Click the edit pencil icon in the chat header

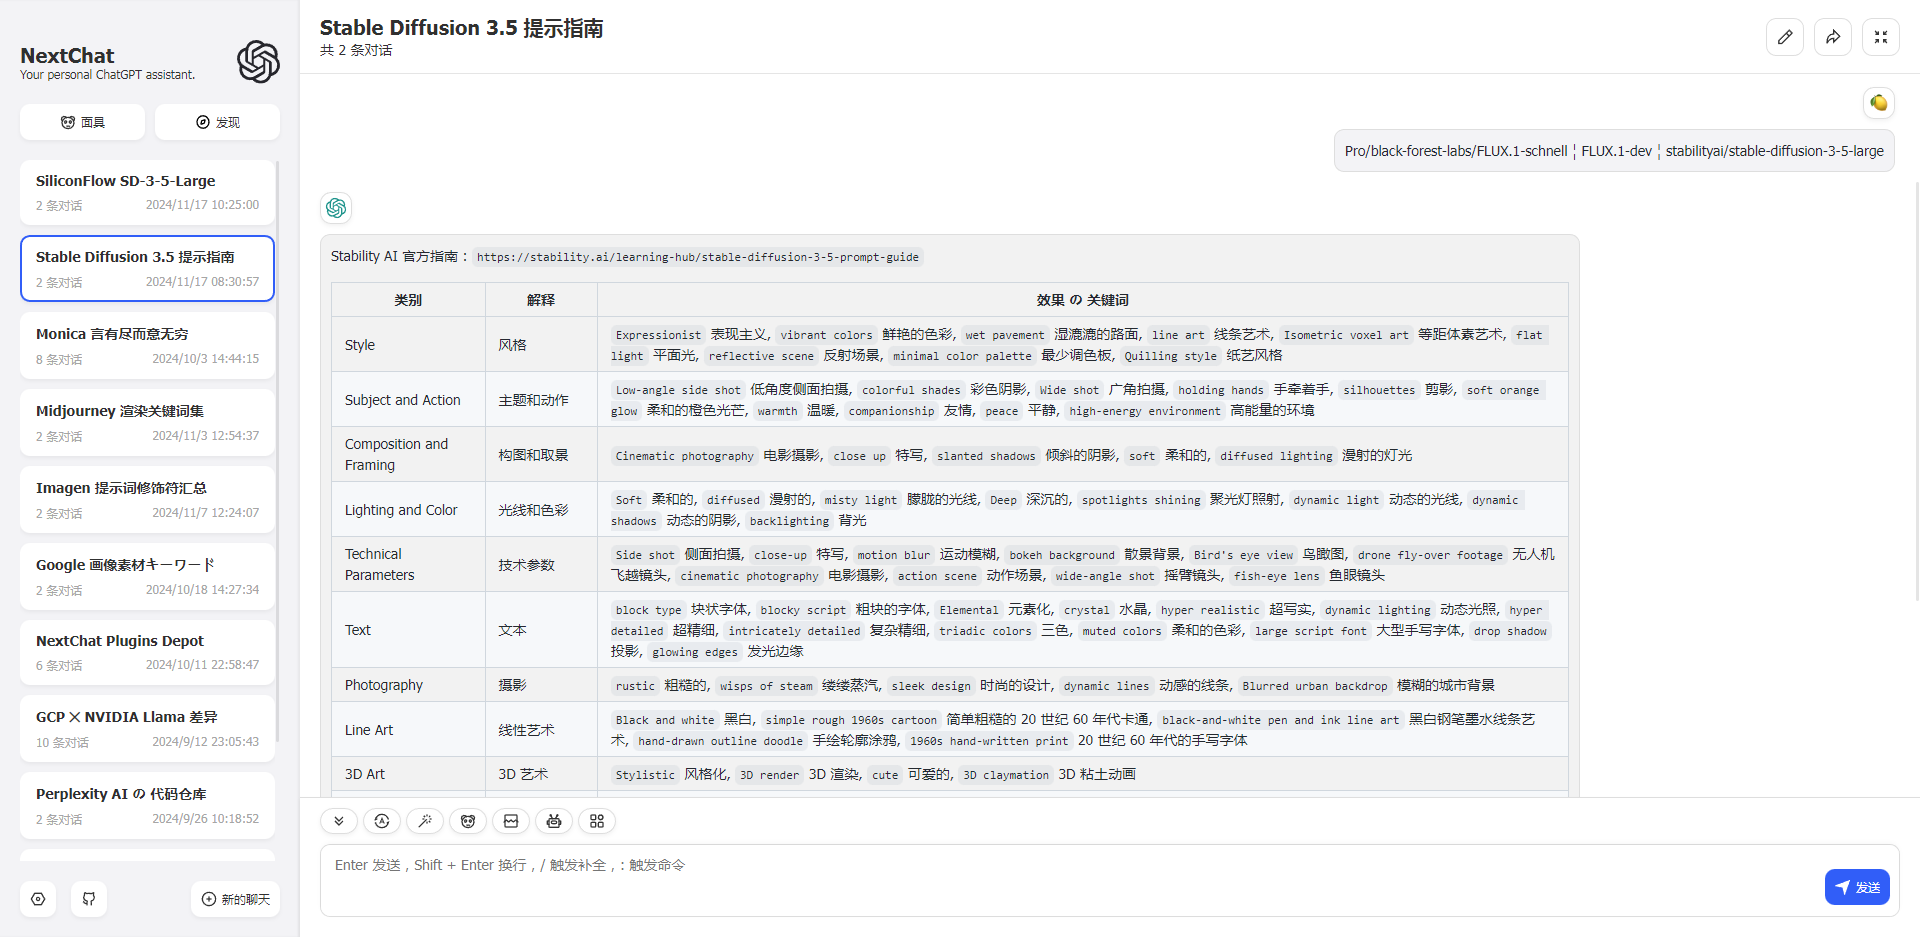(1785, 37)
